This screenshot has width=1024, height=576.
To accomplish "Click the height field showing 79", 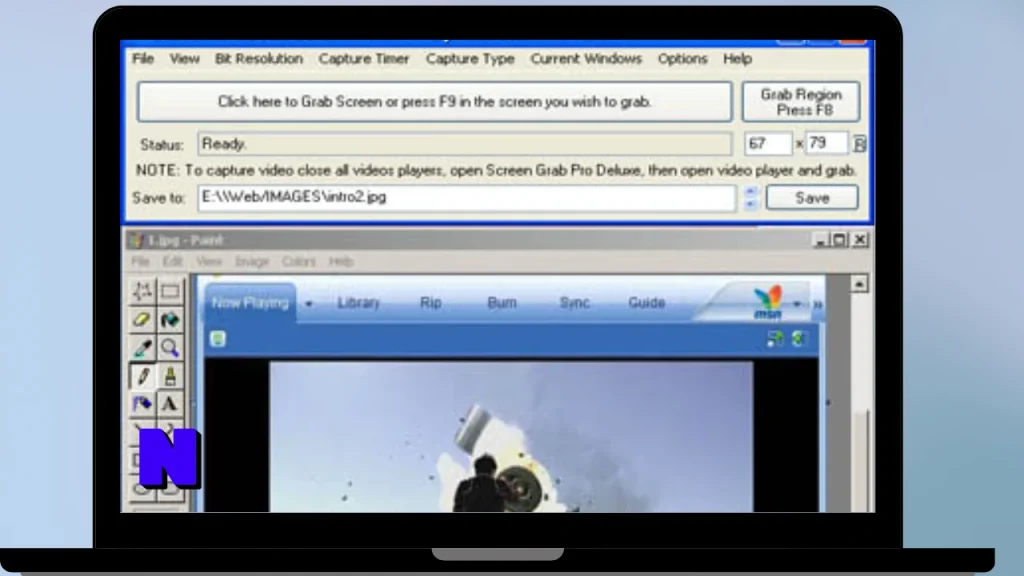I will [827, 144].
